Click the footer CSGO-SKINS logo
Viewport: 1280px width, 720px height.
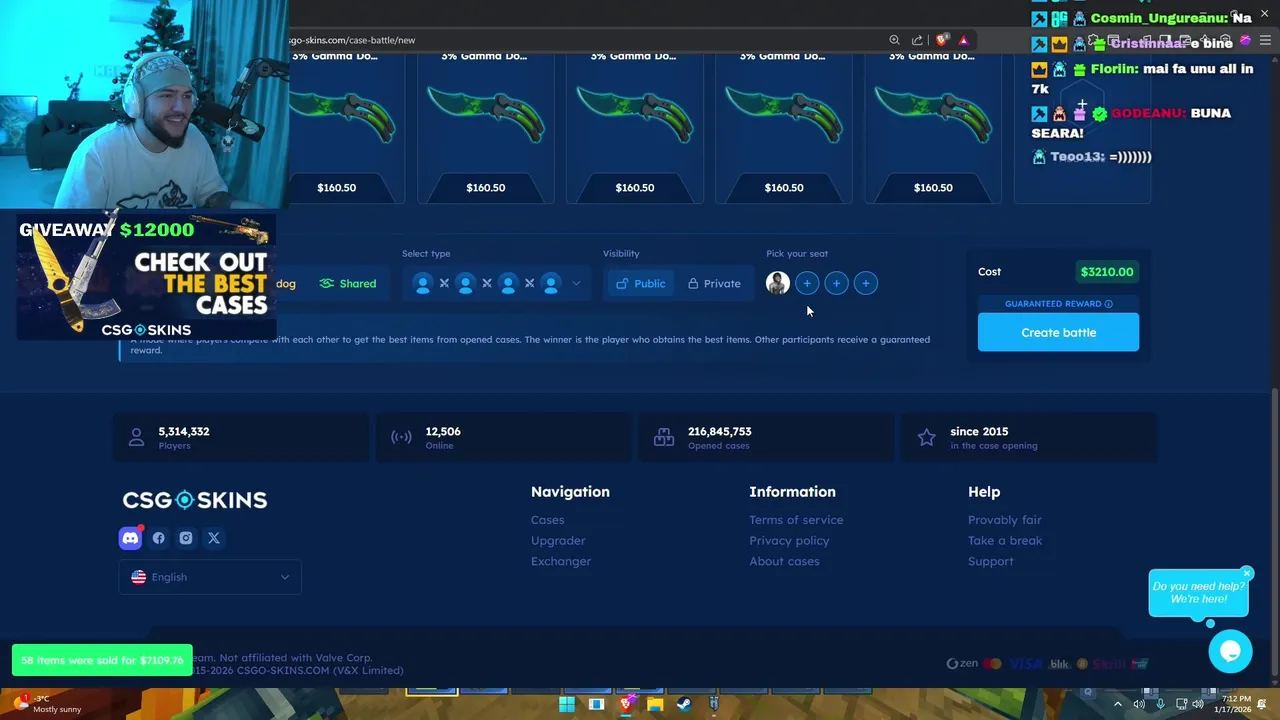click(195, 500)
